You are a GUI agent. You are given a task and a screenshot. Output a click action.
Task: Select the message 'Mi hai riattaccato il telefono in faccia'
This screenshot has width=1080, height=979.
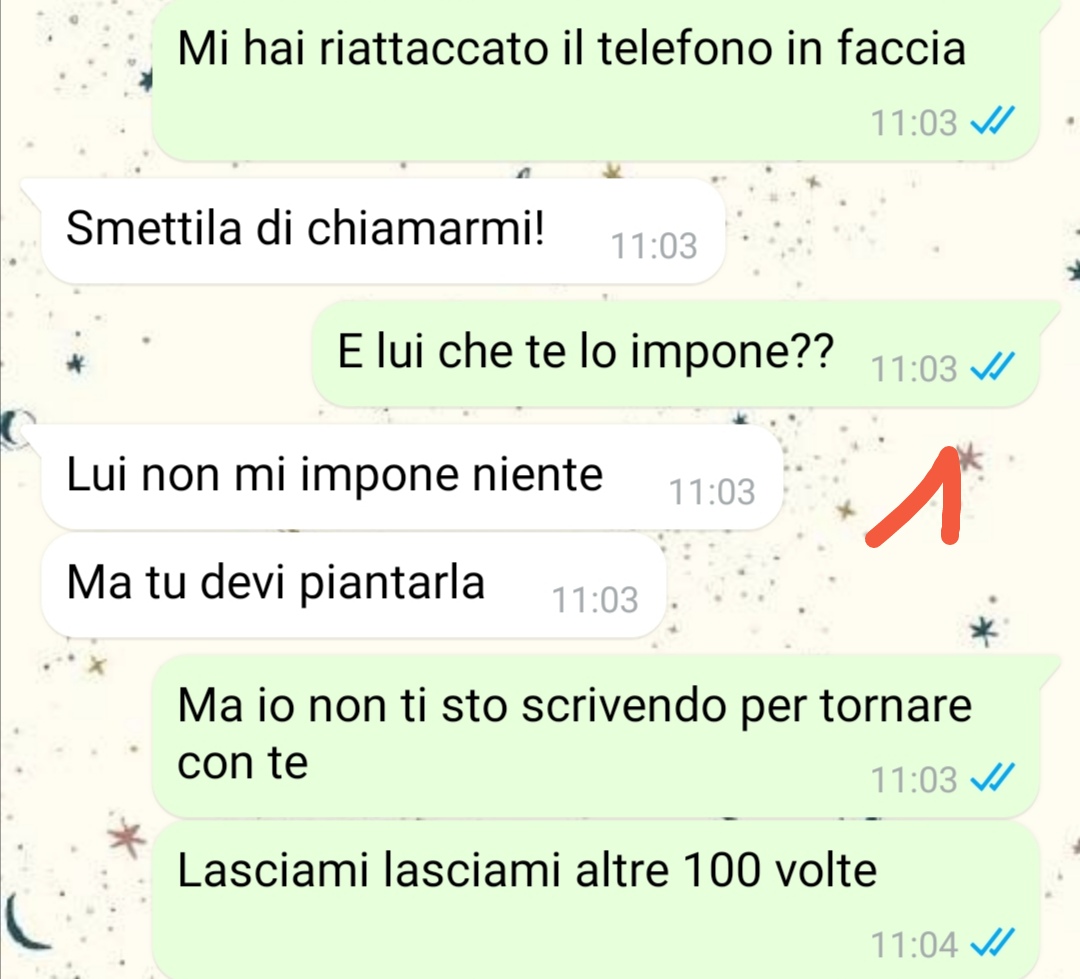pyautogui.click(x=595, y=79)
